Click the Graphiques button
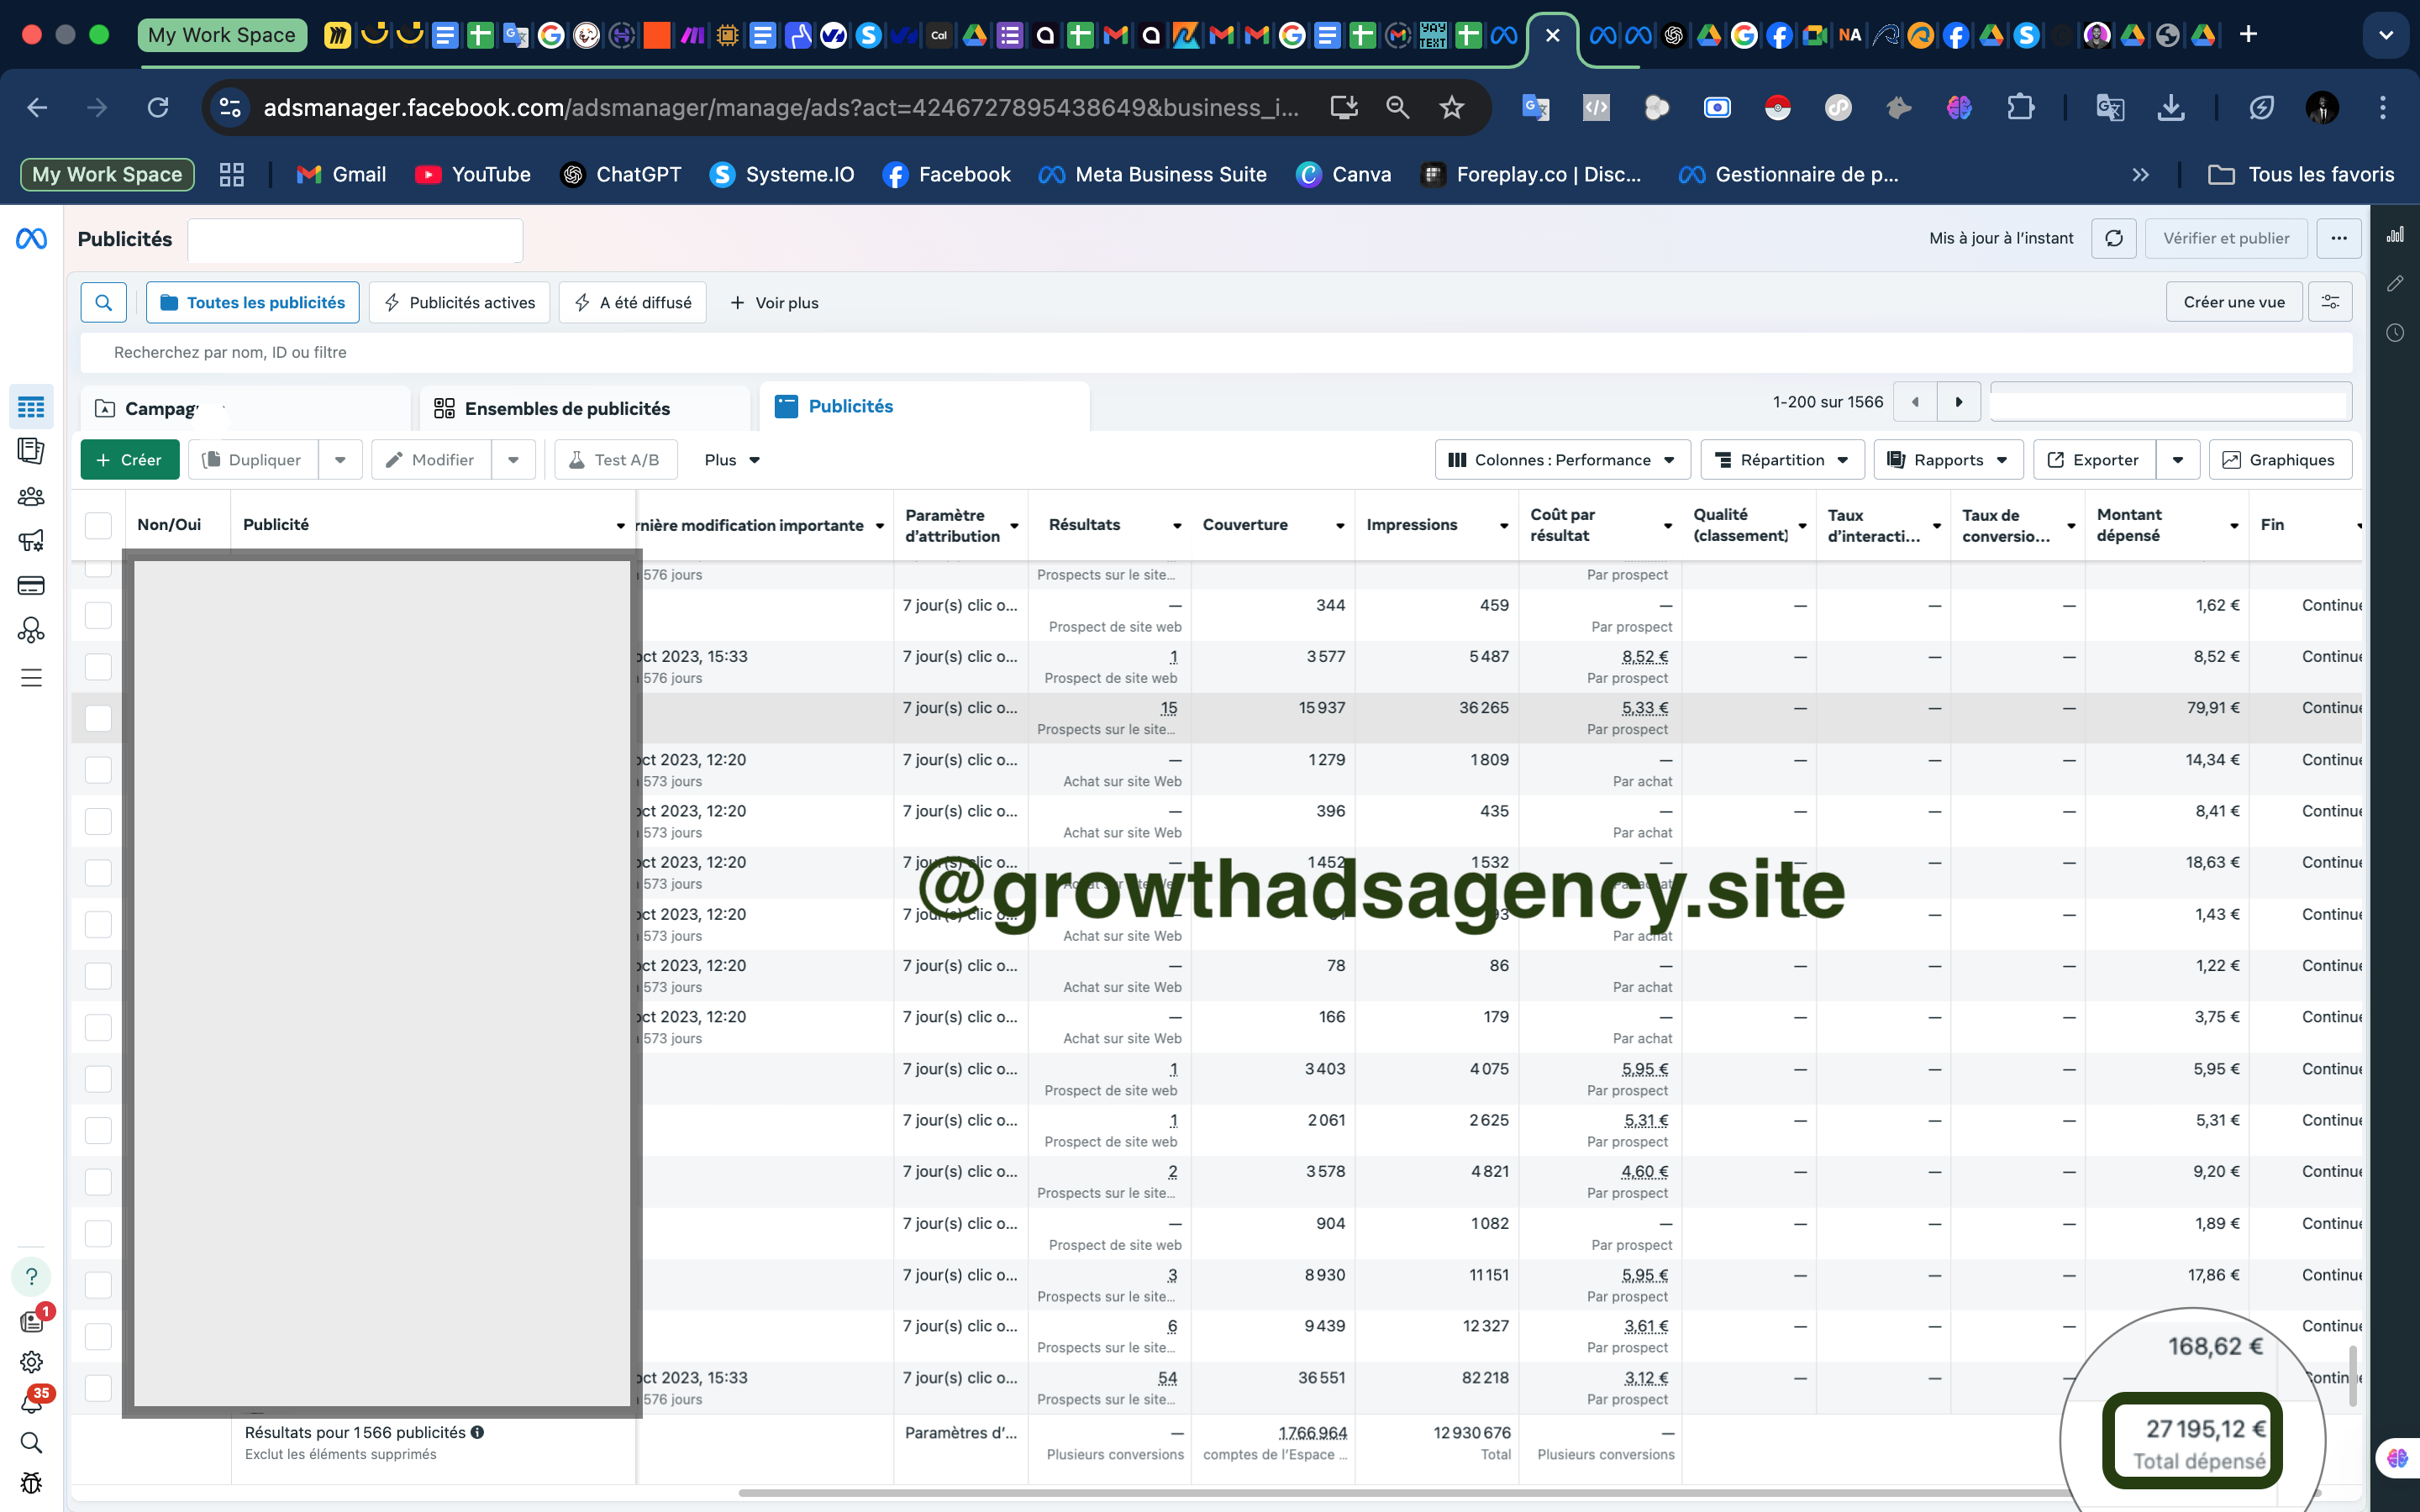Image resolution: width=2420 pixels, height=1512 pixels. [x=2280, y=459]
